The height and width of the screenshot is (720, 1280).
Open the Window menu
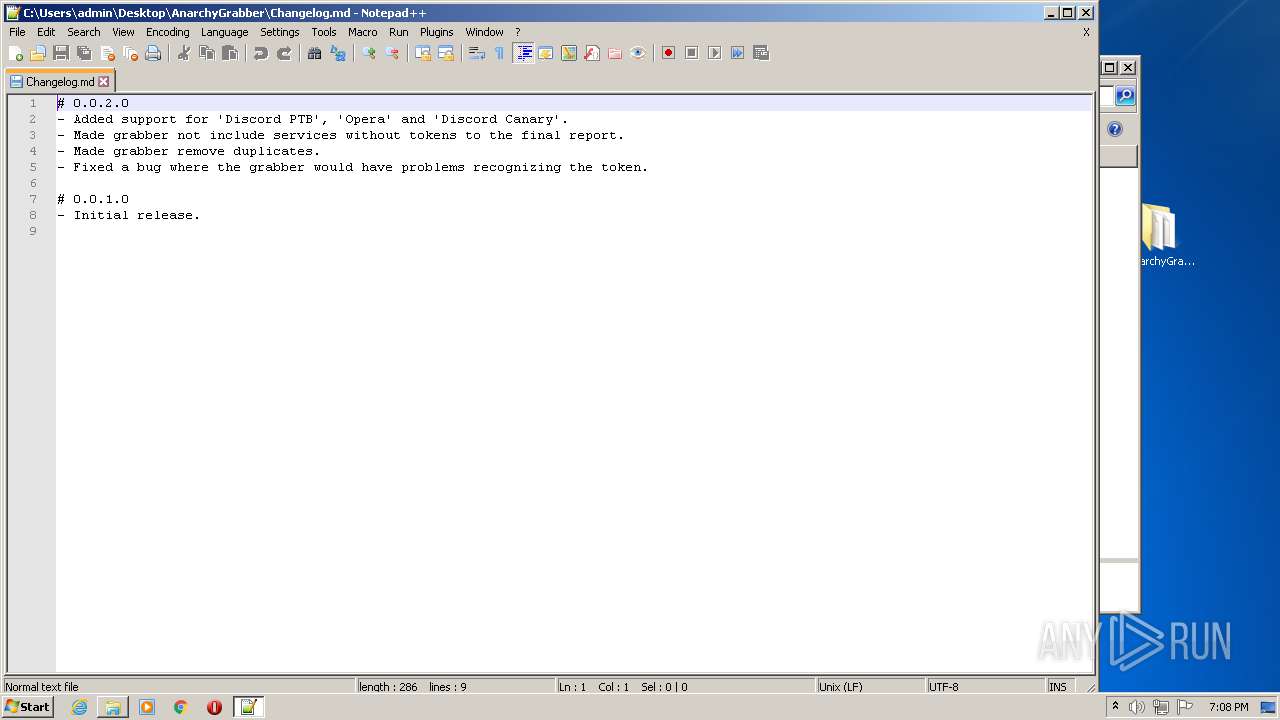tap(485, 32)
